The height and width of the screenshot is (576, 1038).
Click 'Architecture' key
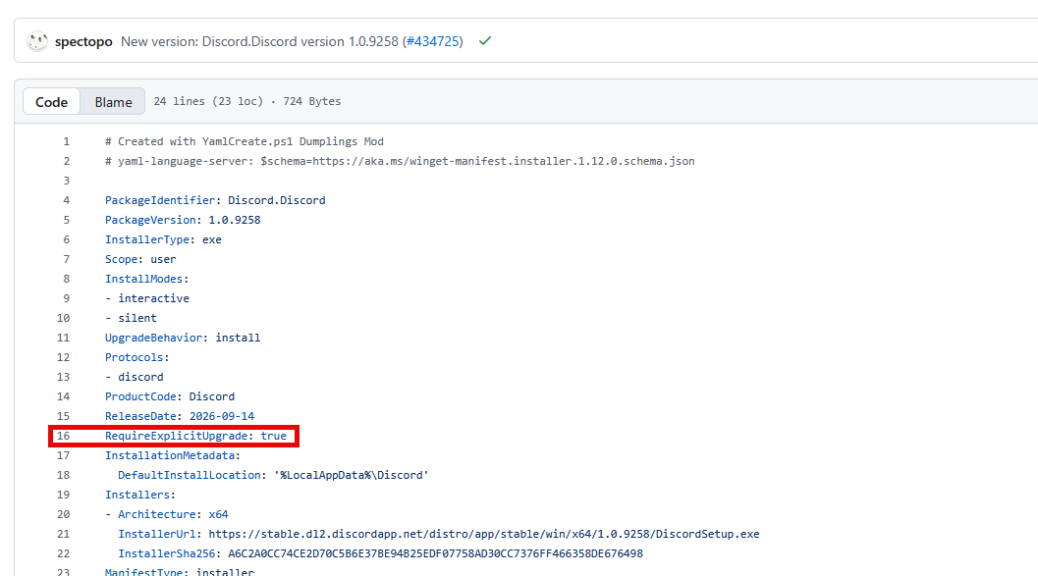157,514
